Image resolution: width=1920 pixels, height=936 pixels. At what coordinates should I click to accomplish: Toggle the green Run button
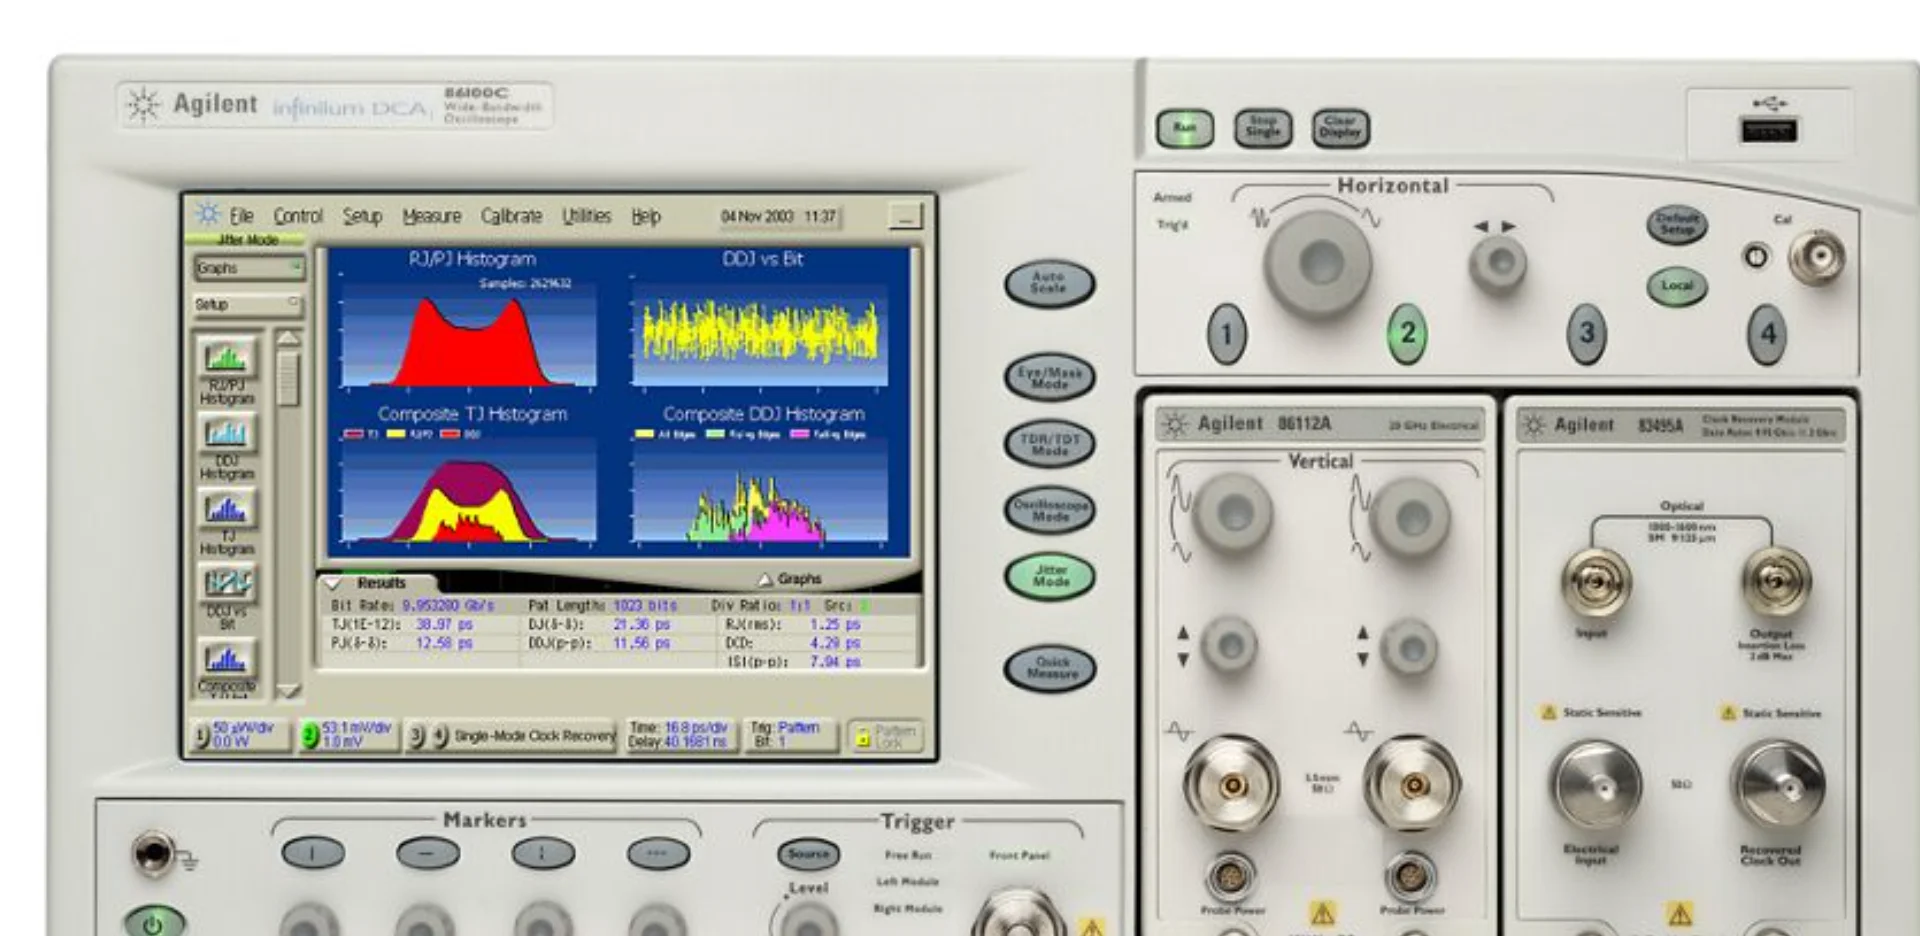pos(1185,128)
